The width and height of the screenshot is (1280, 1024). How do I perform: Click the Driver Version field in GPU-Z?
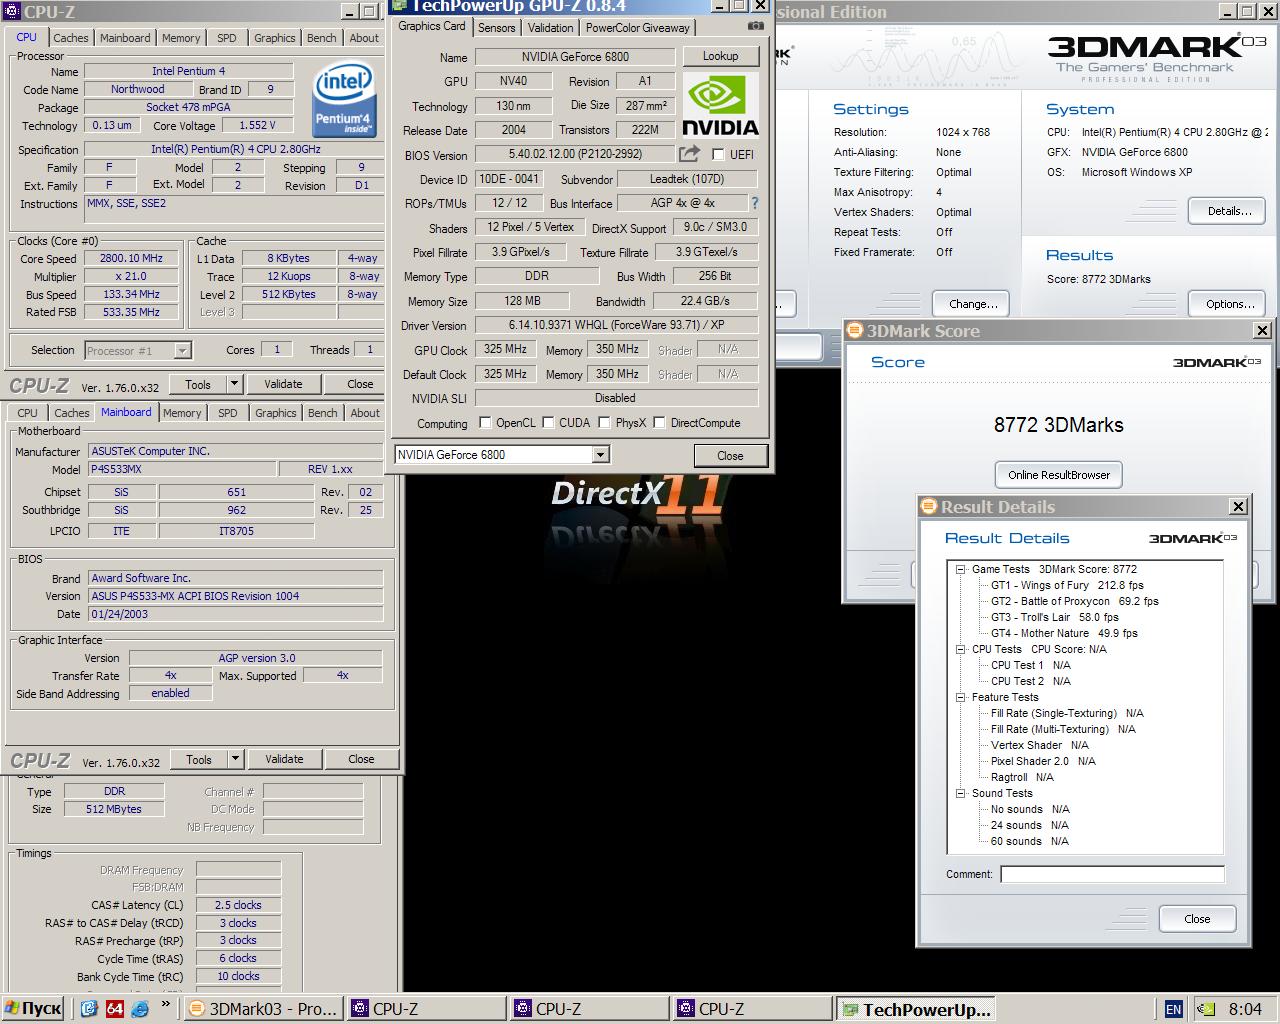pos(615,325)
